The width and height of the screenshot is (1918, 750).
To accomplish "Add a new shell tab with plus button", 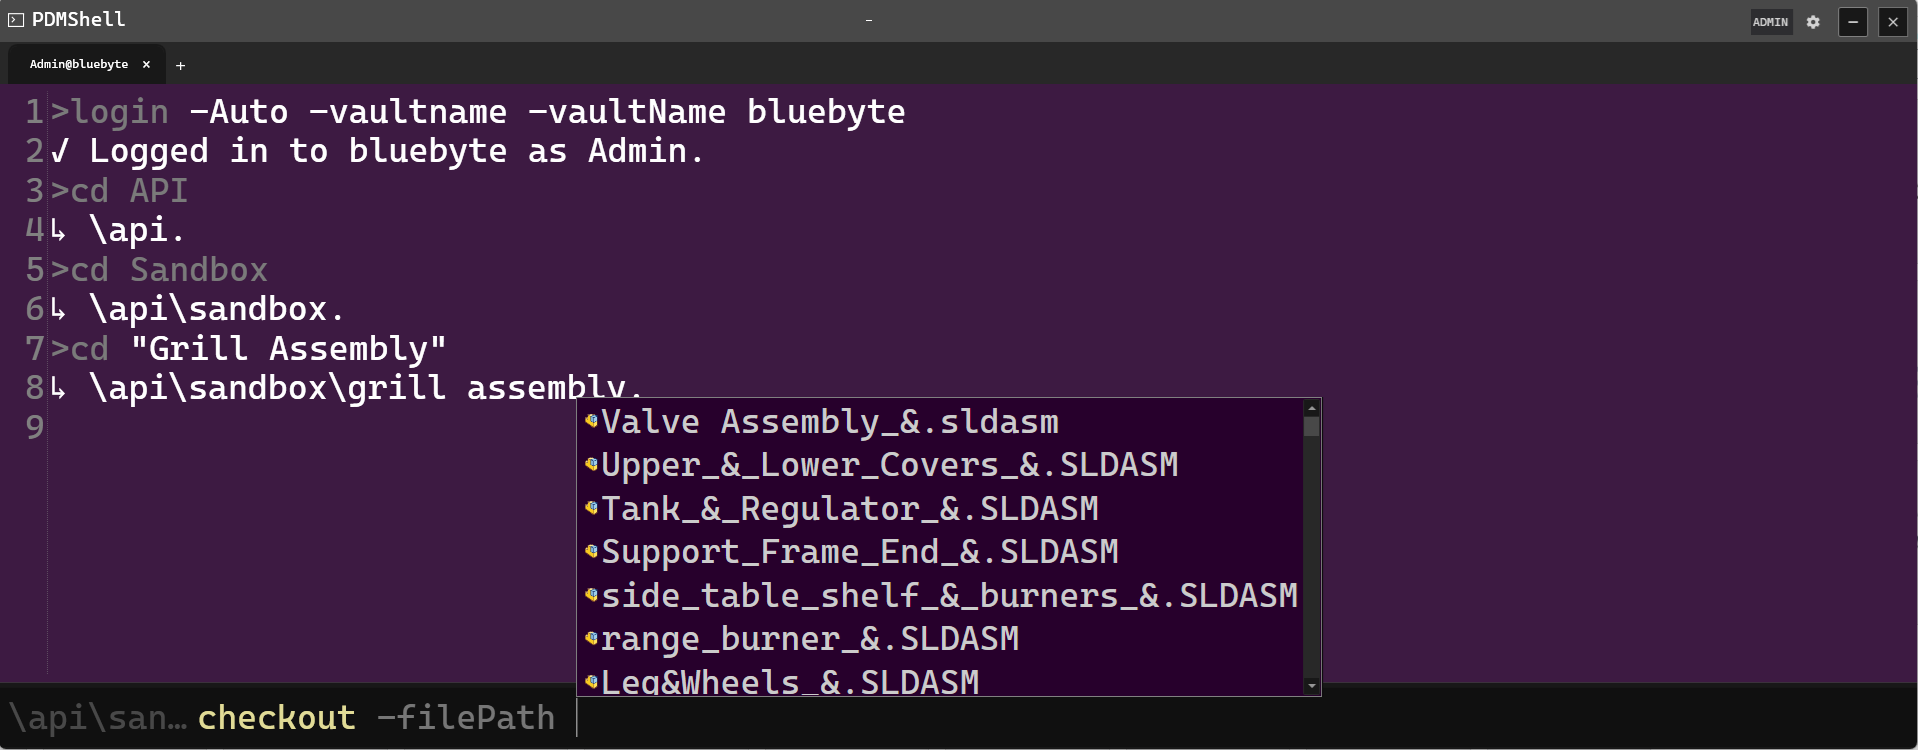I will pos(180,65).
